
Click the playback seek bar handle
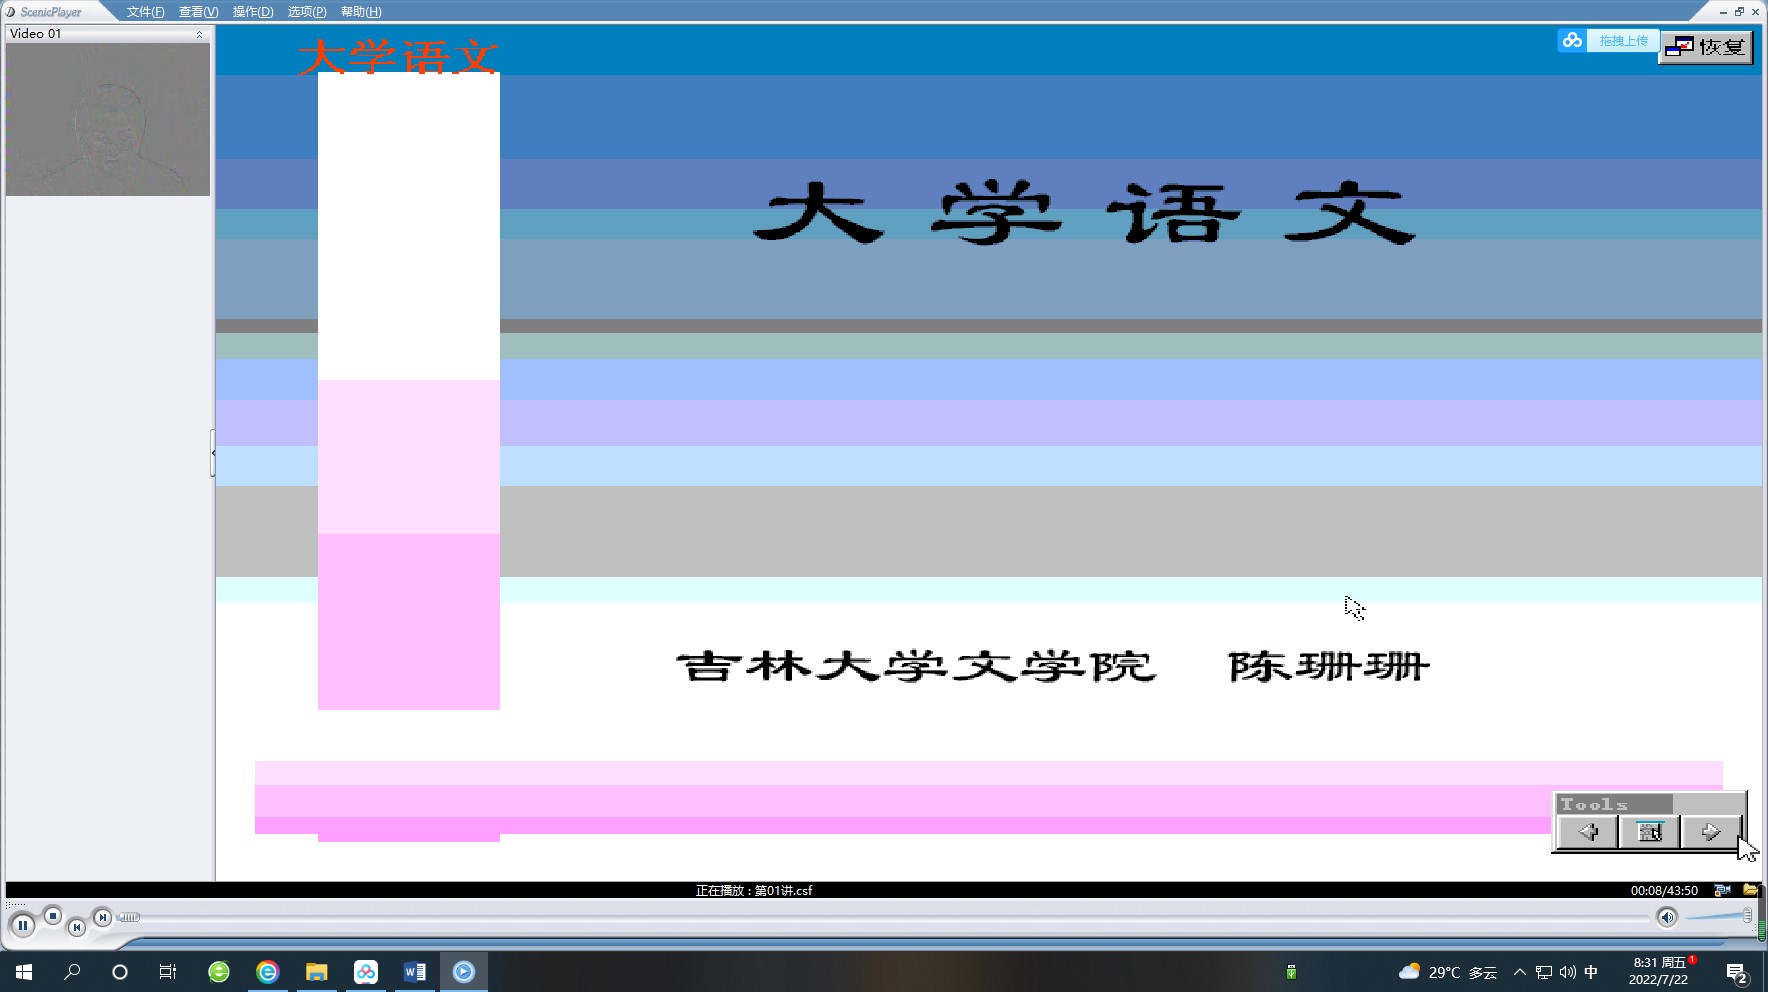129,917
